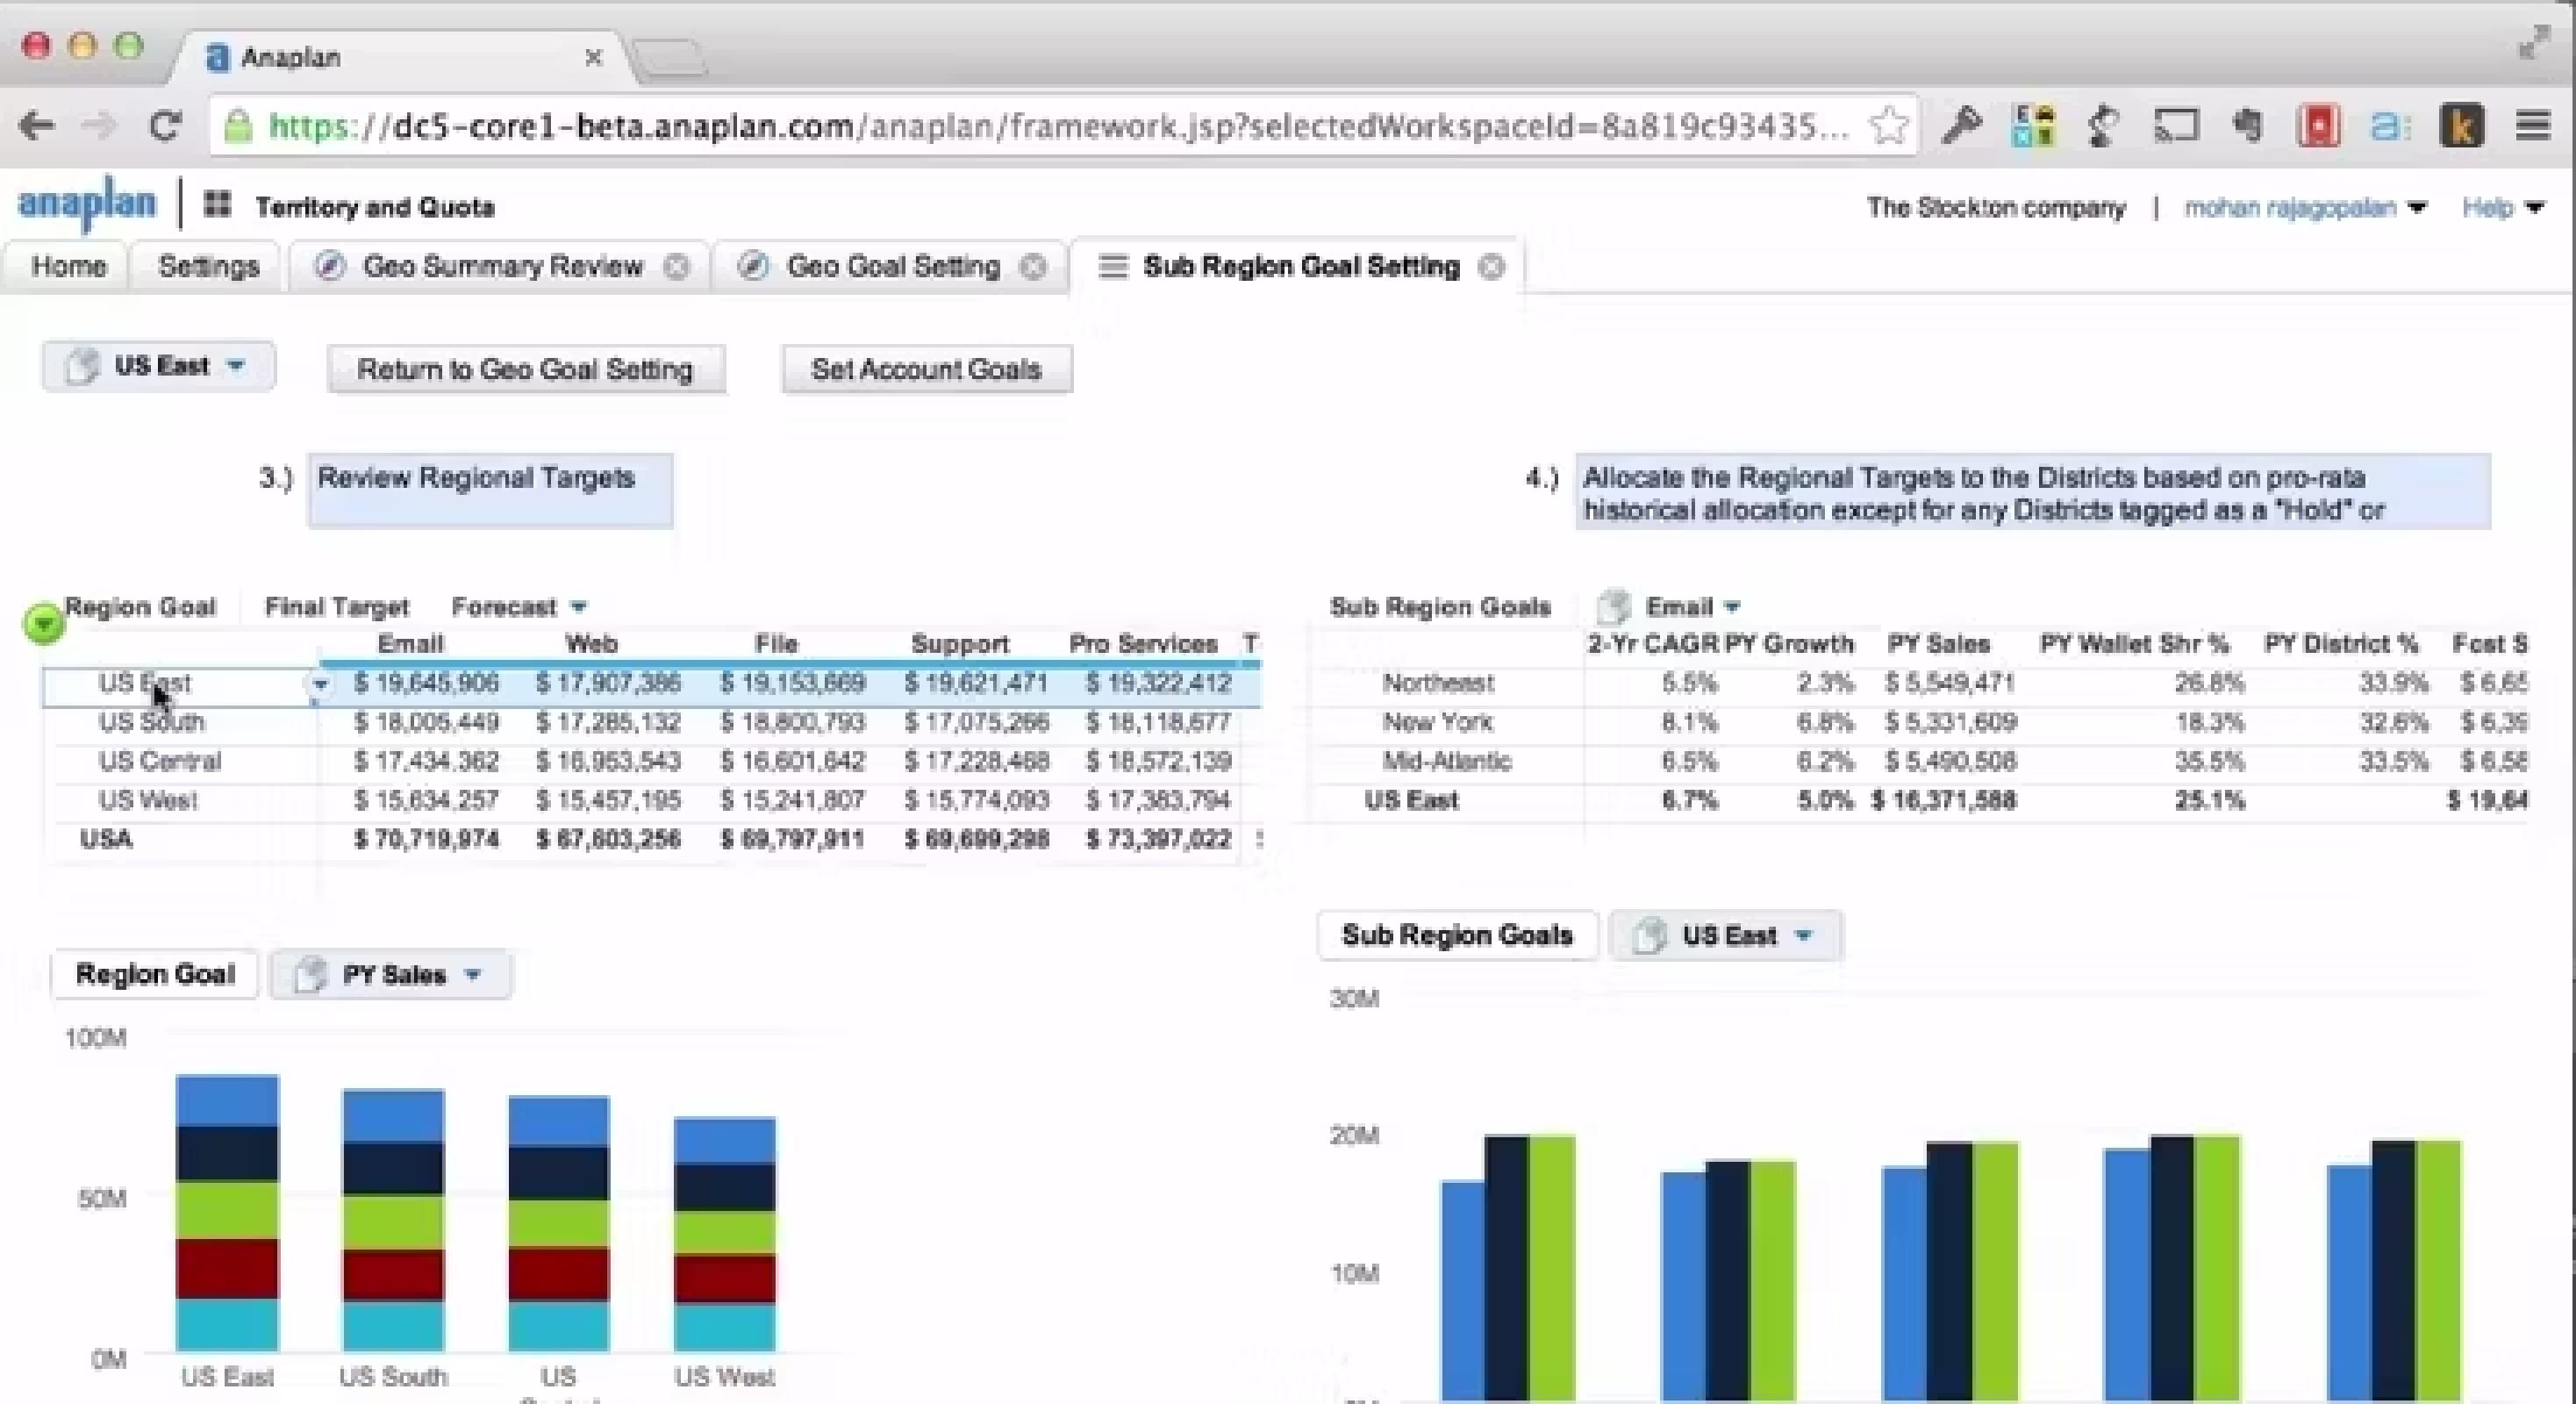Select the US South row Email cell

(x=425, y=723)
